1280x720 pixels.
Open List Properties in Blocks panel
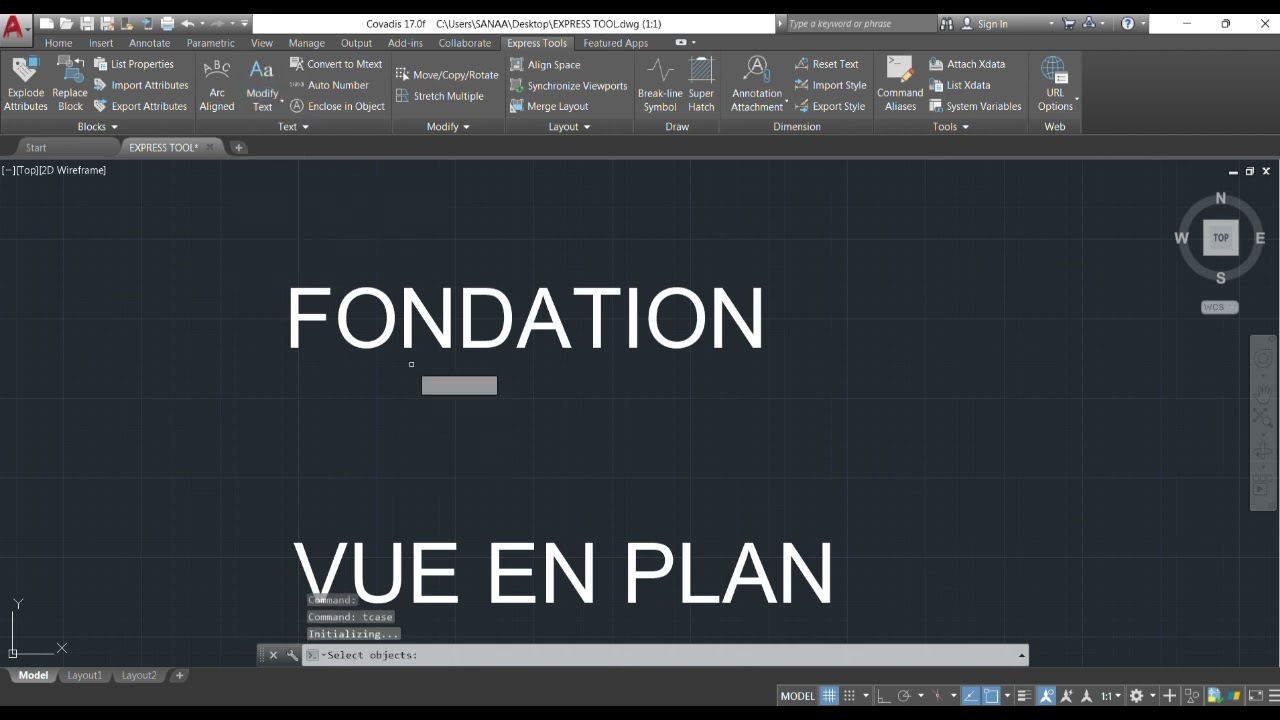[134, 64]
